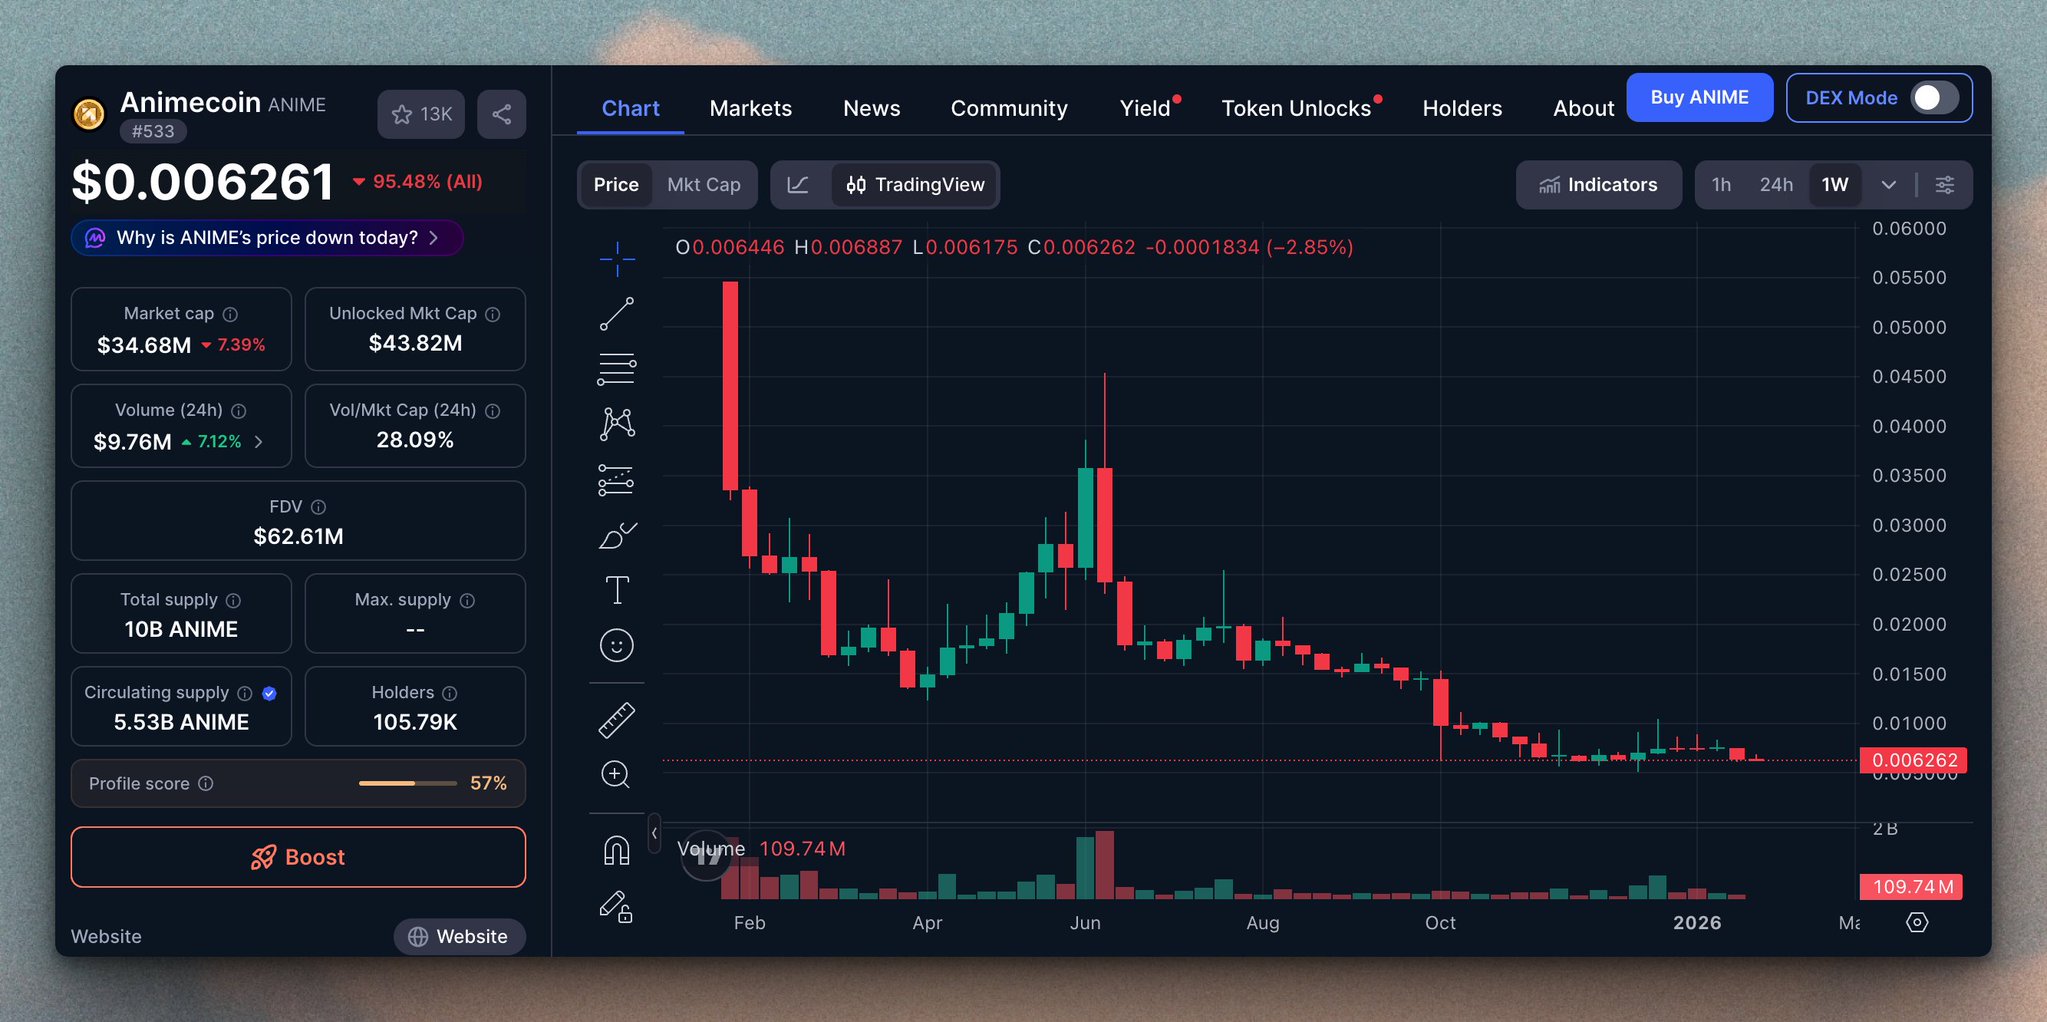Click the Circulating supply info icon
2047x1022 pixels.
point(245,693)
